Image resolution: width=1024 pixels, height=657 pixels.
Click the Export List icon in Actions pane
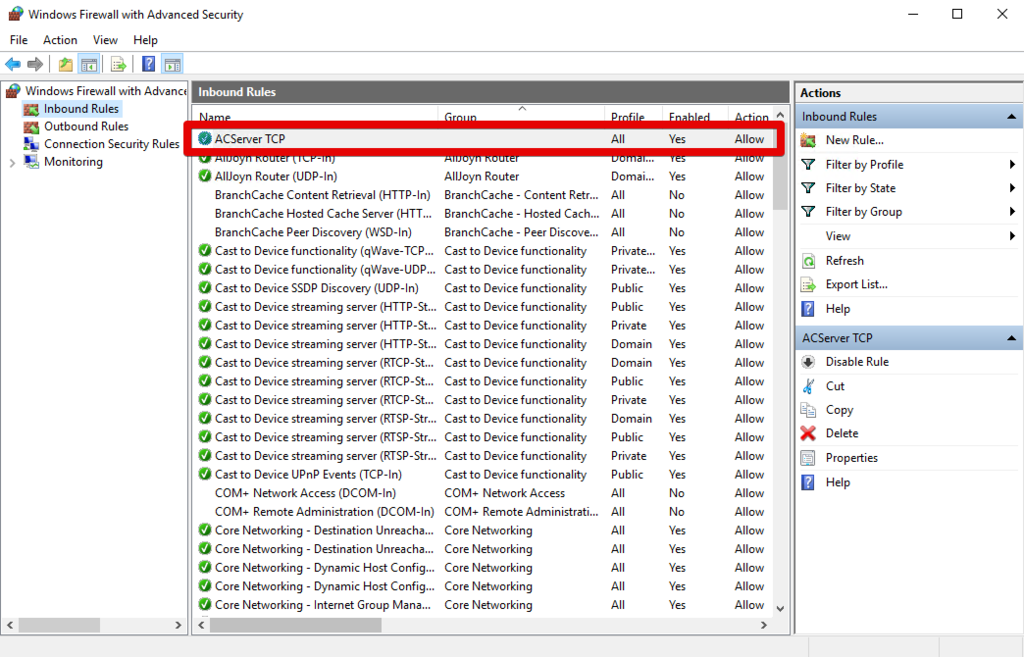pyautogui.click(x=808, y=285)
